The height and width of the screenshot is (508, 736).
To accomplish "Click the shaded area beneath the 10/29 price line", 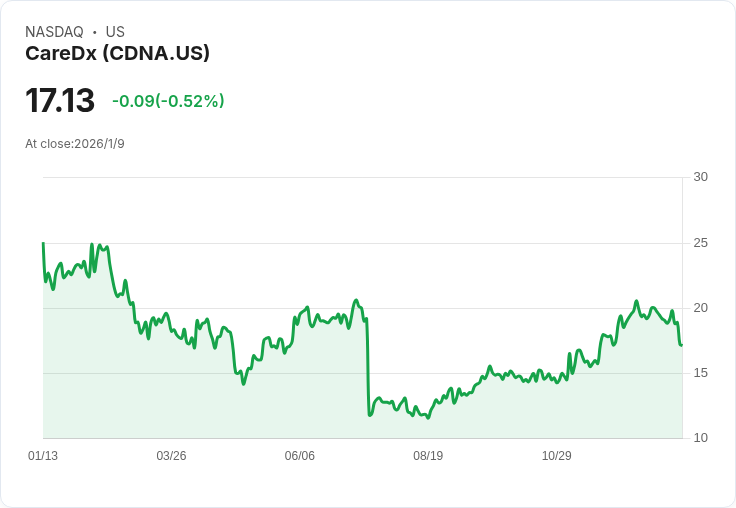I will pos(556,410).
